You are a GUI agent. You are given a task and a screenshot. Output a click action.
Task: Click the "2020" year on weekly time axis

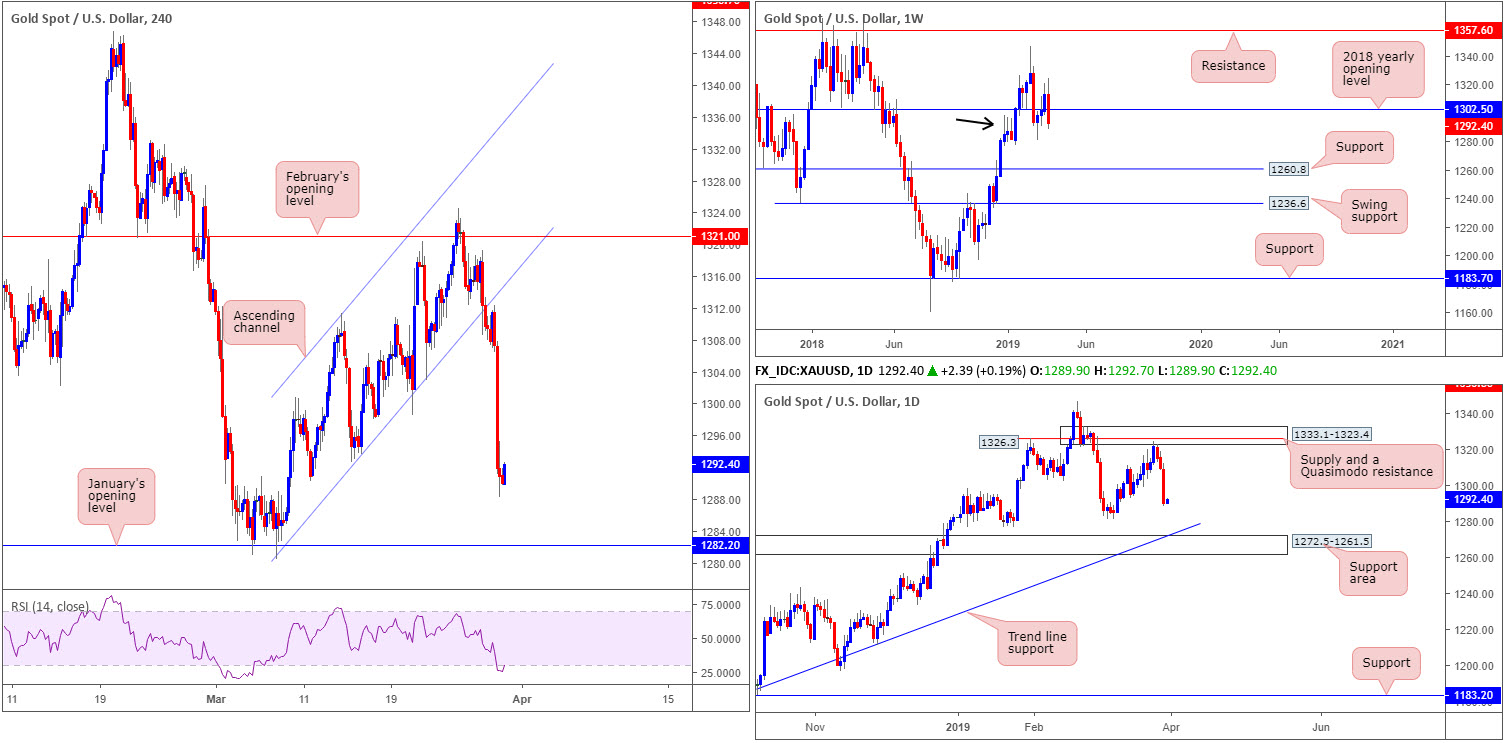1200,343
